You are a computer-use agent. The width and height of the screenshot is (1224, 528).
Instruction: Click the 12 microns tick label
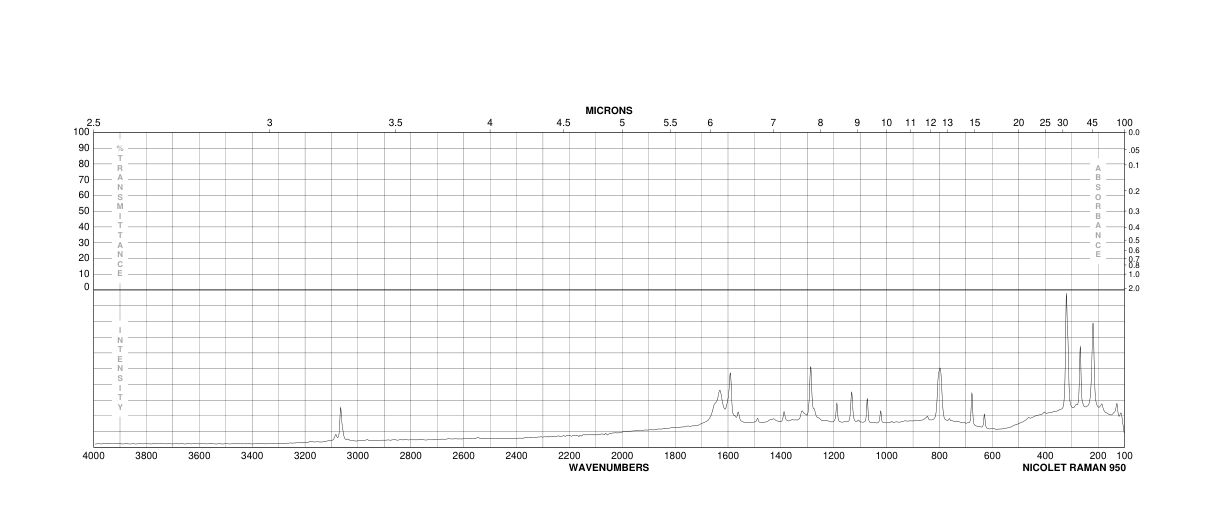(x=931, y=123)
